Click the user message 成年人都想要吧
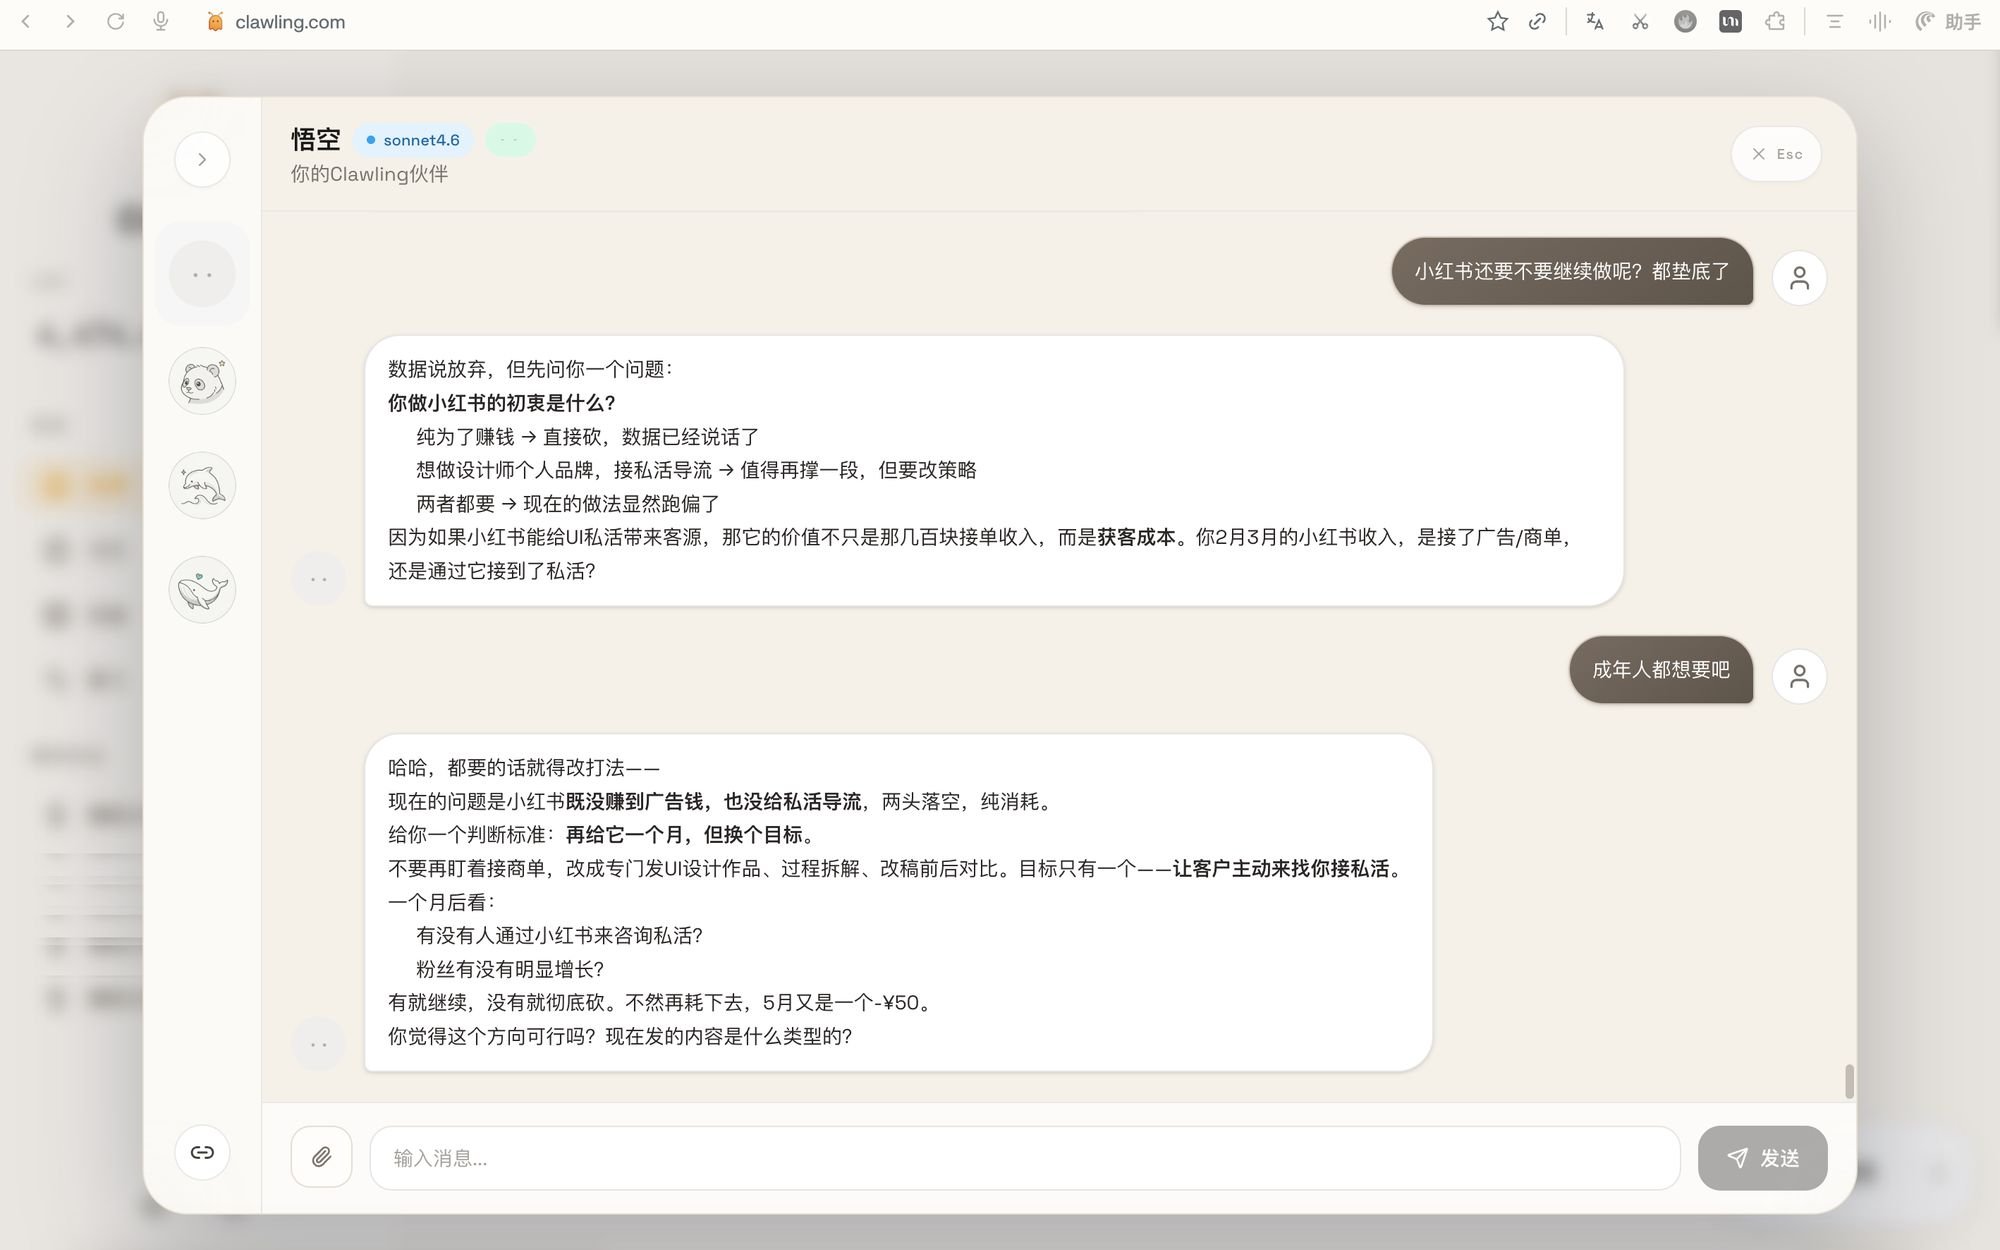2000x1250 pixels. coord(1661,670)
